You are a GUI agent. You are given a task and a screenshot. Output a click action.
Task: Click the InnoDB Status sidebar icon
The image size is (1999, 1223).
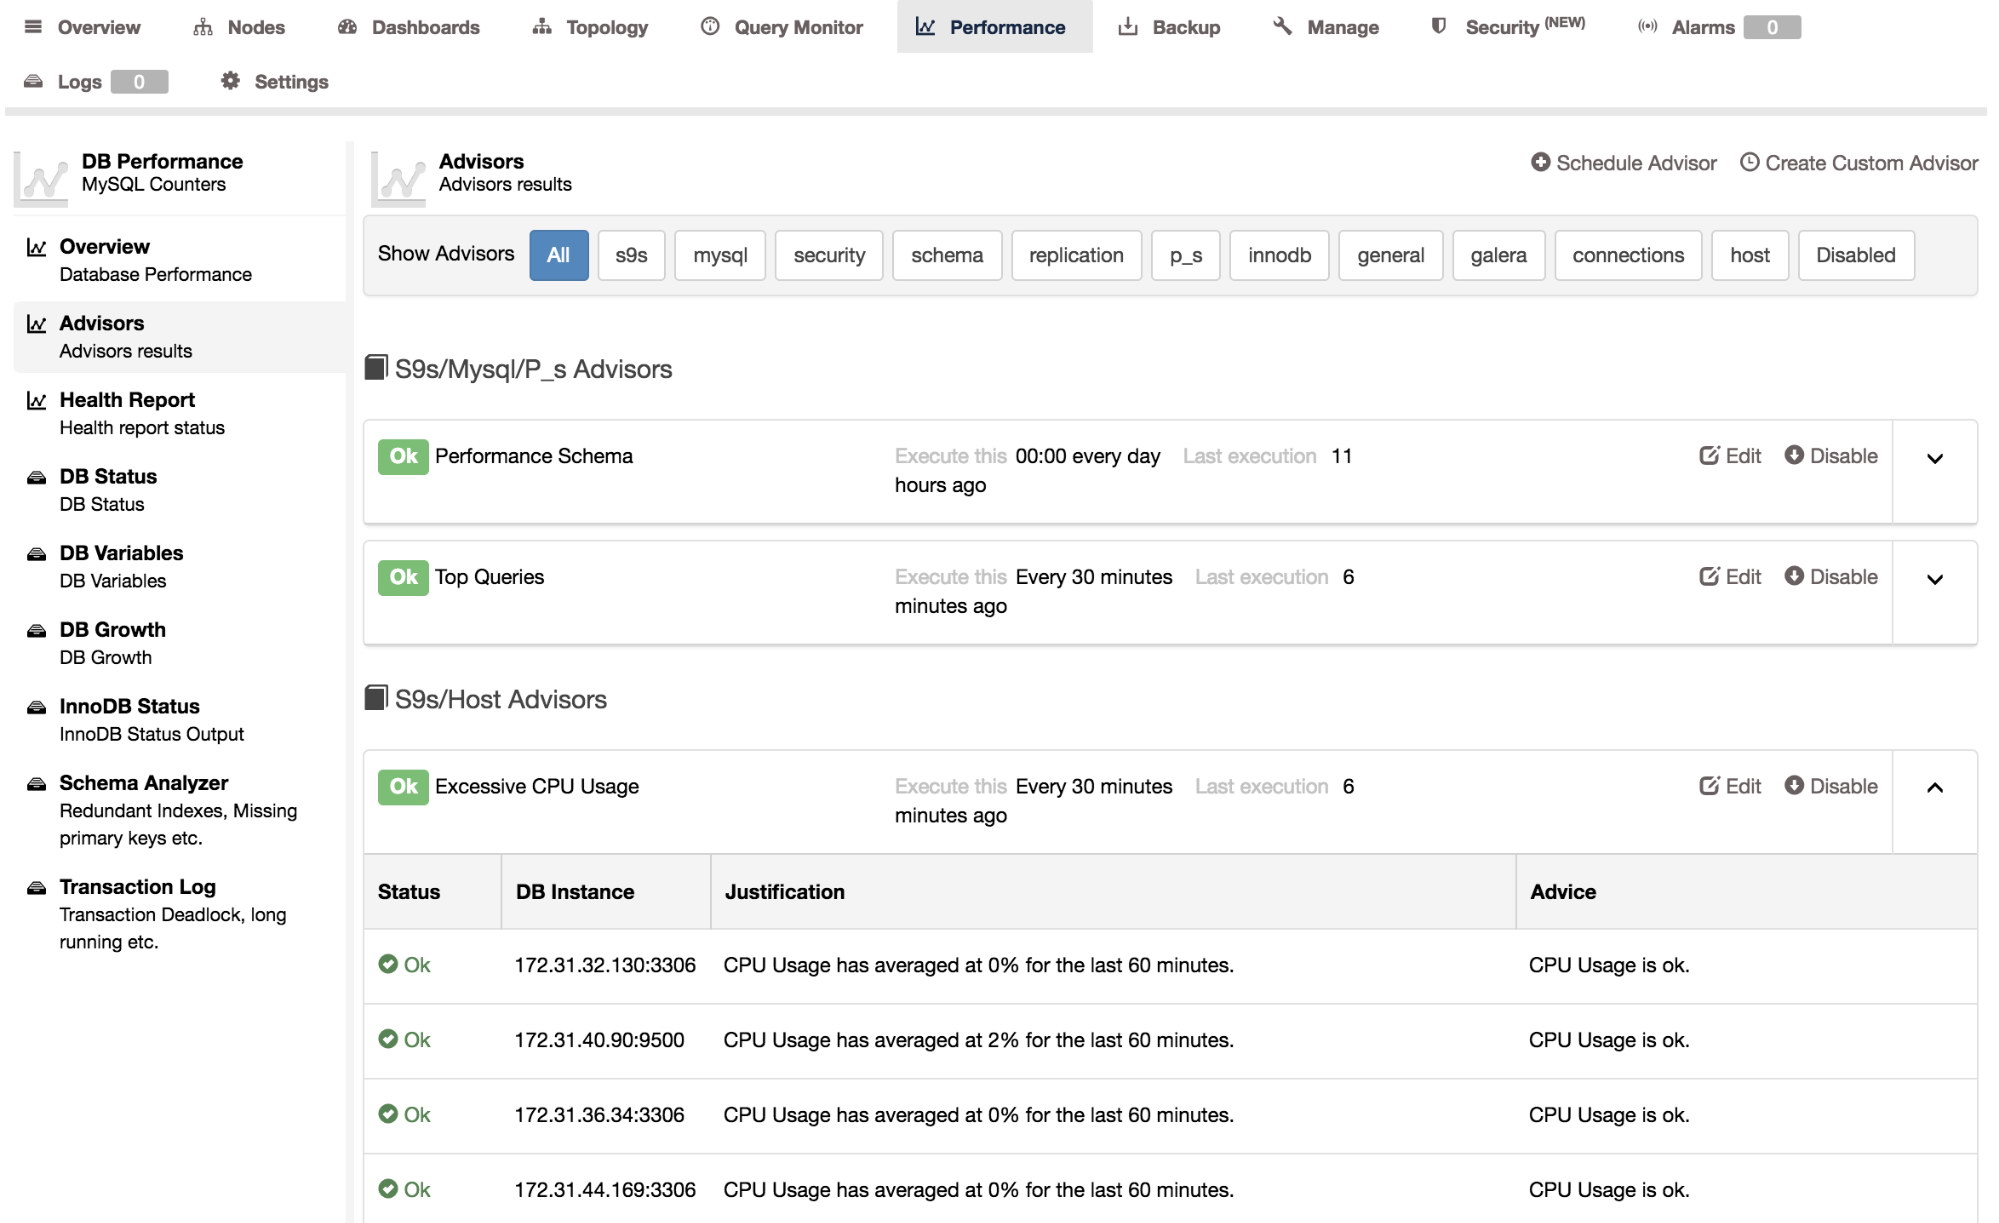click(37, 707)
